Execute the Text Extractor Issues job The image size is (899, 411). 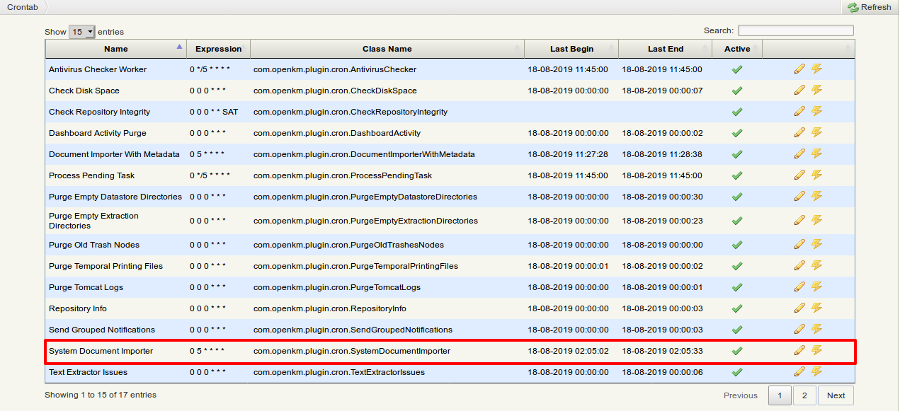816,371
